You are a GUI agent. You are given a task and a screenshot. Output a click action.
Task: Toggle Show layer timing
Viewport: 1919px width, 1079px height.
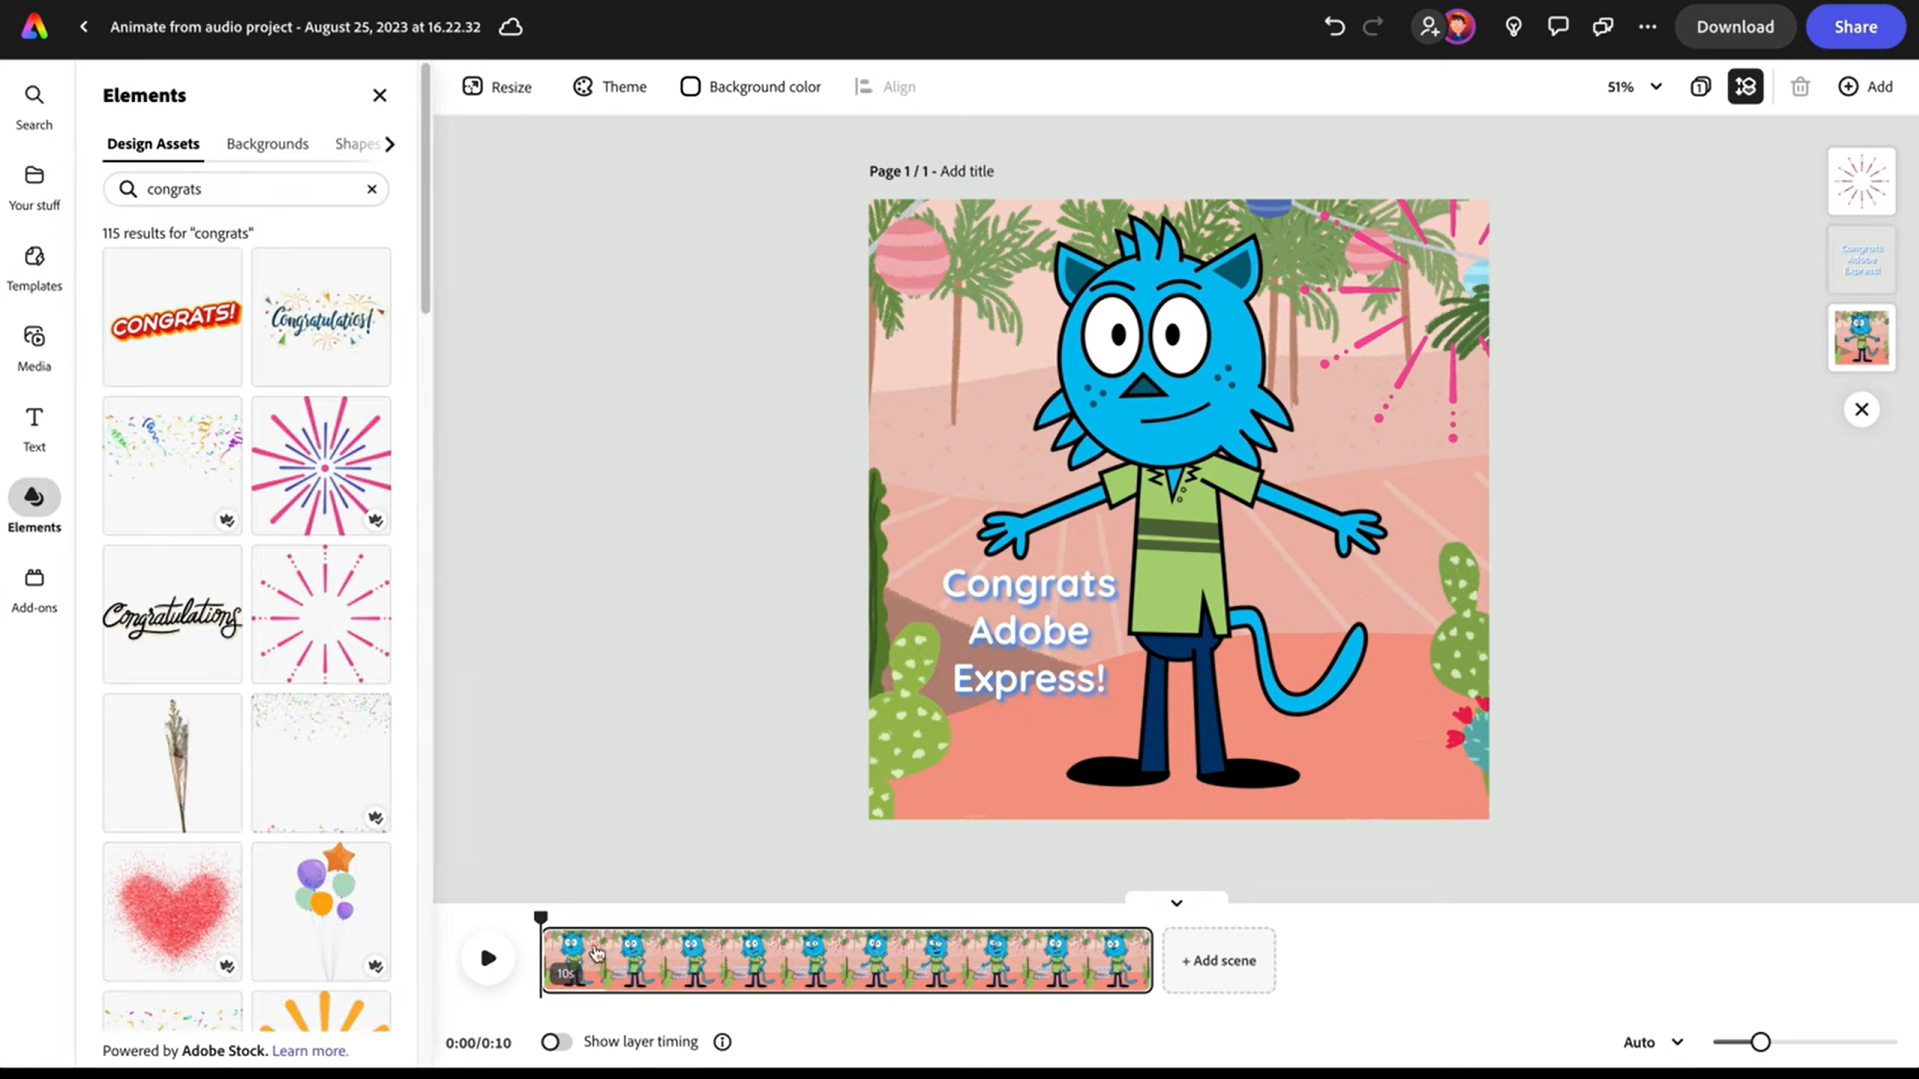click(x=556, y=1041)
